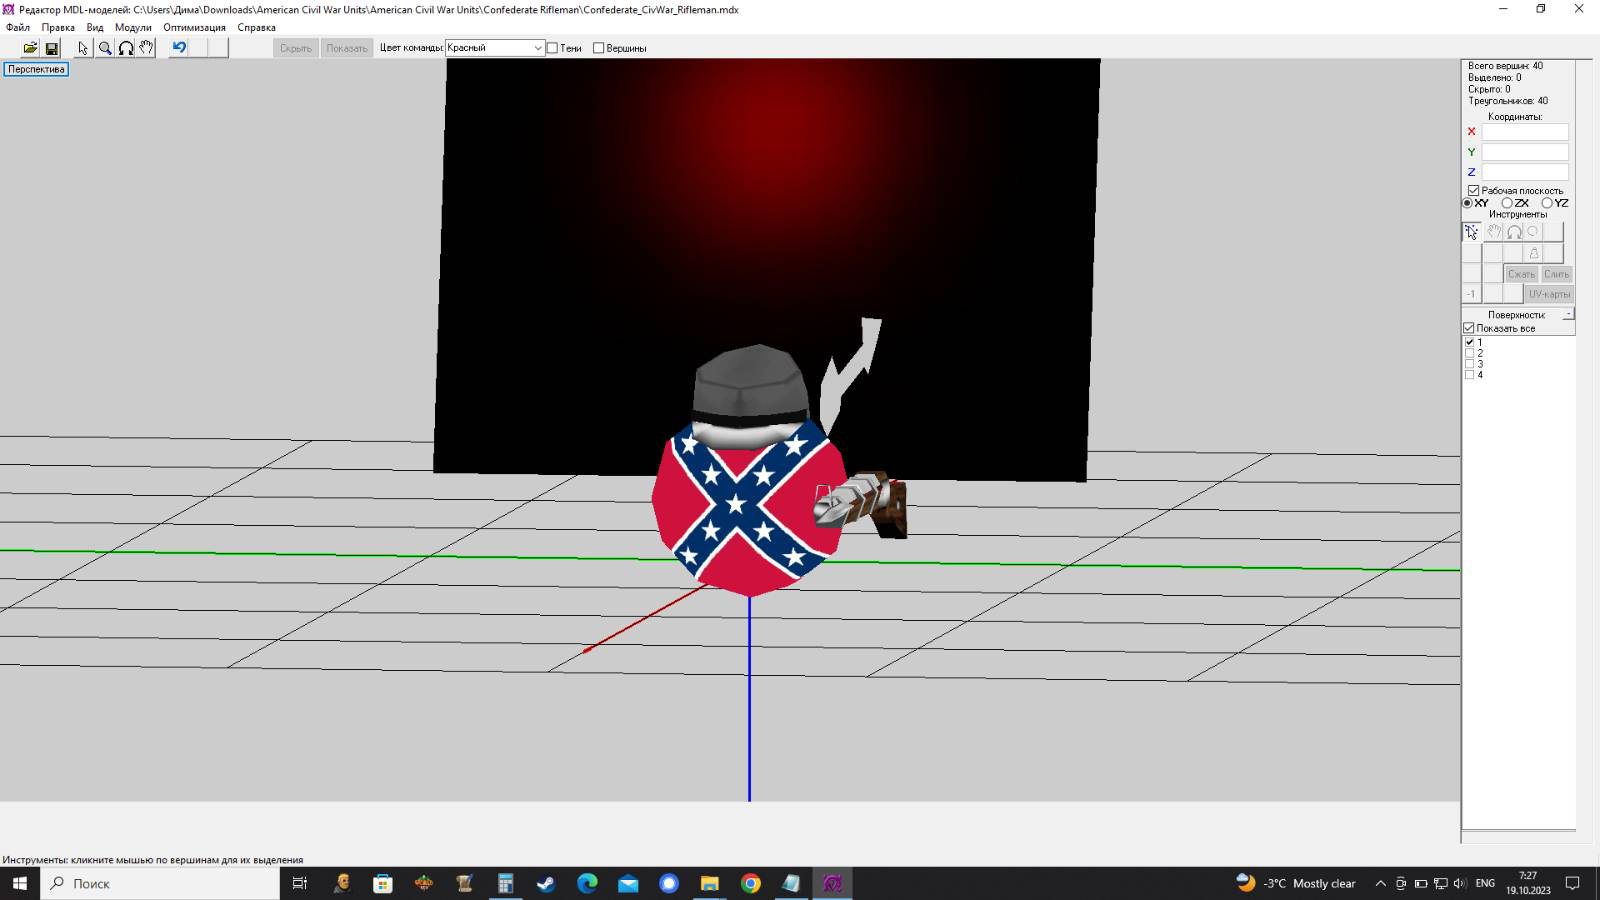Viewport: 1600px width, 900px height.
Task: Click the X coordinate input field
Action: tap(1525, 132)
